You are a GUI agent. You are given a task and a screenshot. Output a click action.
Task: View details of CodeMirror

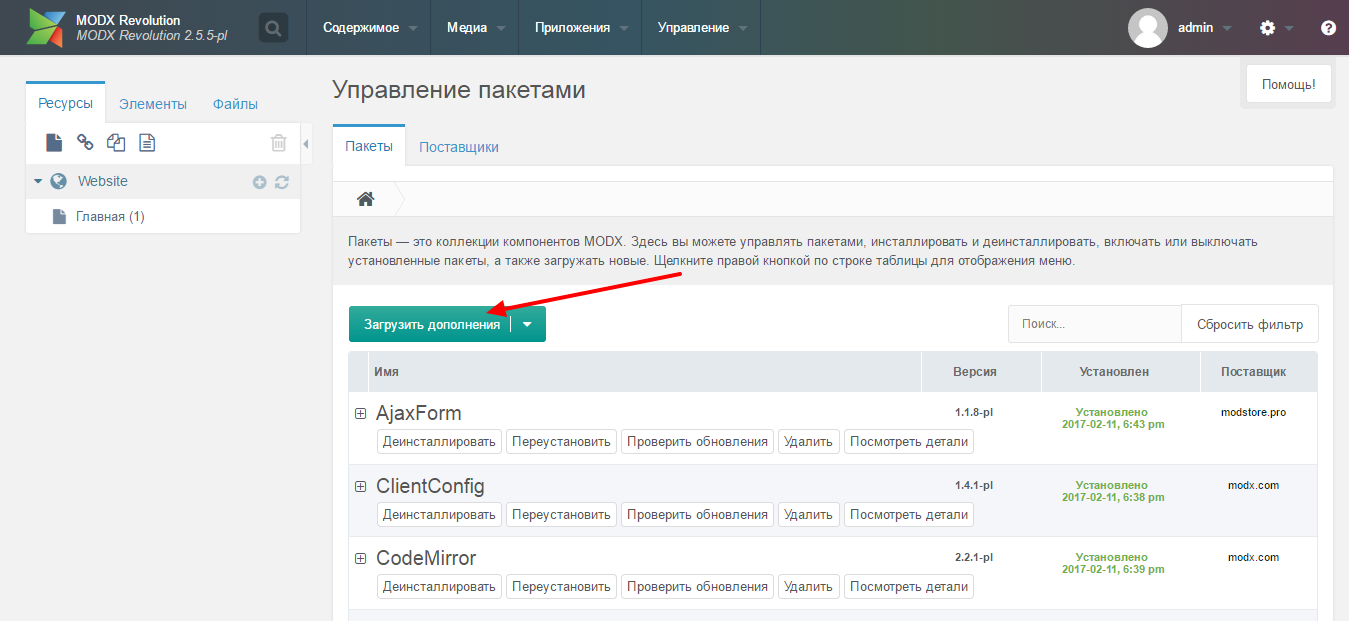909,586
